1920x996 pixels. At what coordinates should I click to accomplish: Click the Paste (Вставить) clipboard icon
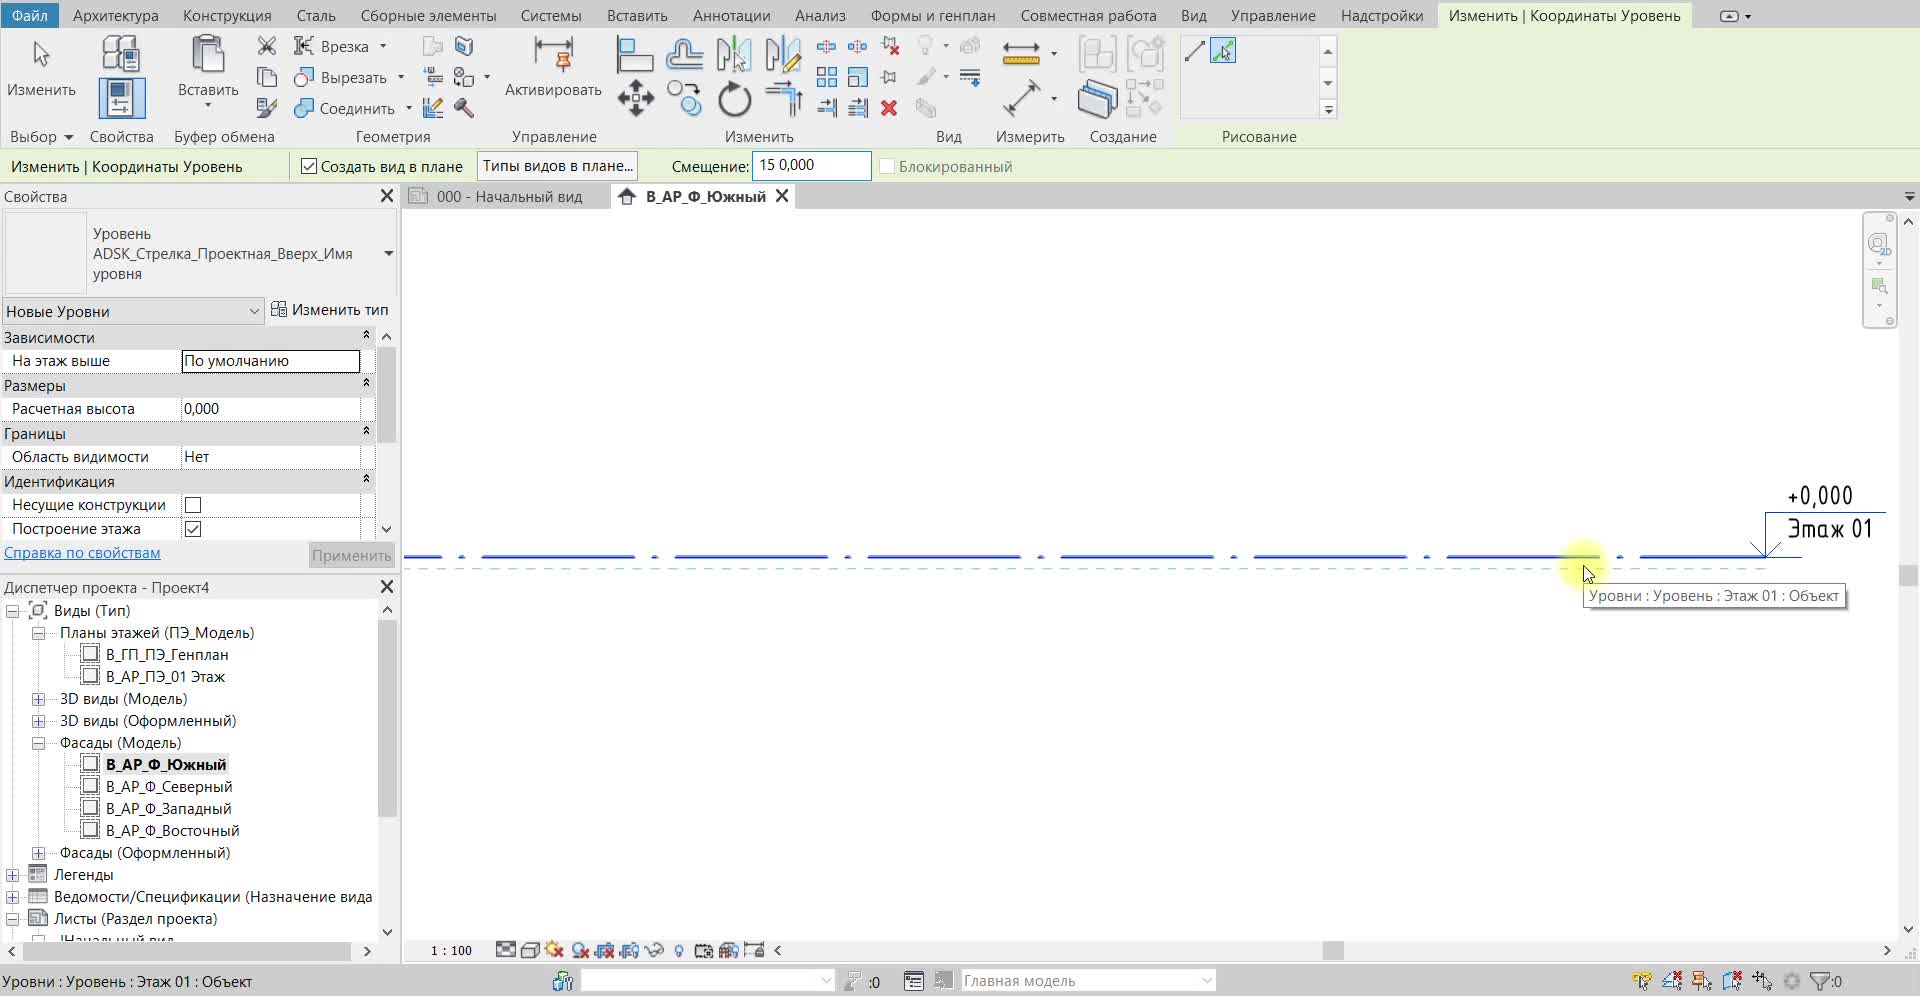tap(208, 55)
